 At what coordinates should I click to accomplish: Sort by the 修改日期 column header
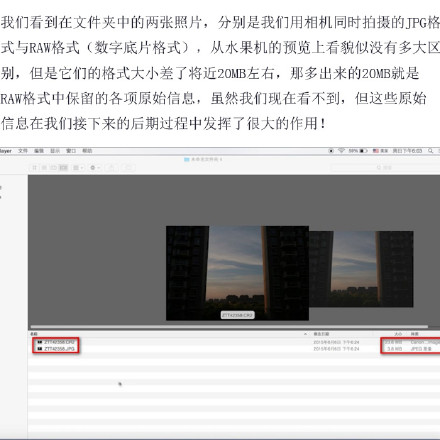321,334
